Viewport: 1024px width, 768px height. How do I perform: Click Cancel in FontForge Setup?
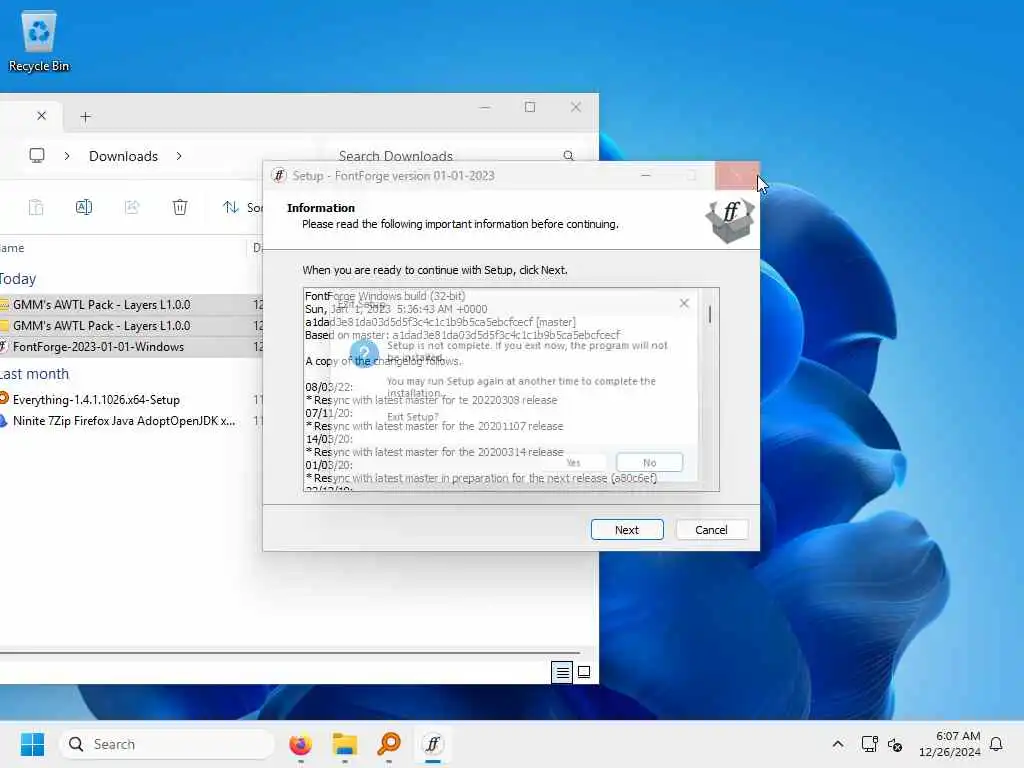pyautogui.click(x=711, y=530)
